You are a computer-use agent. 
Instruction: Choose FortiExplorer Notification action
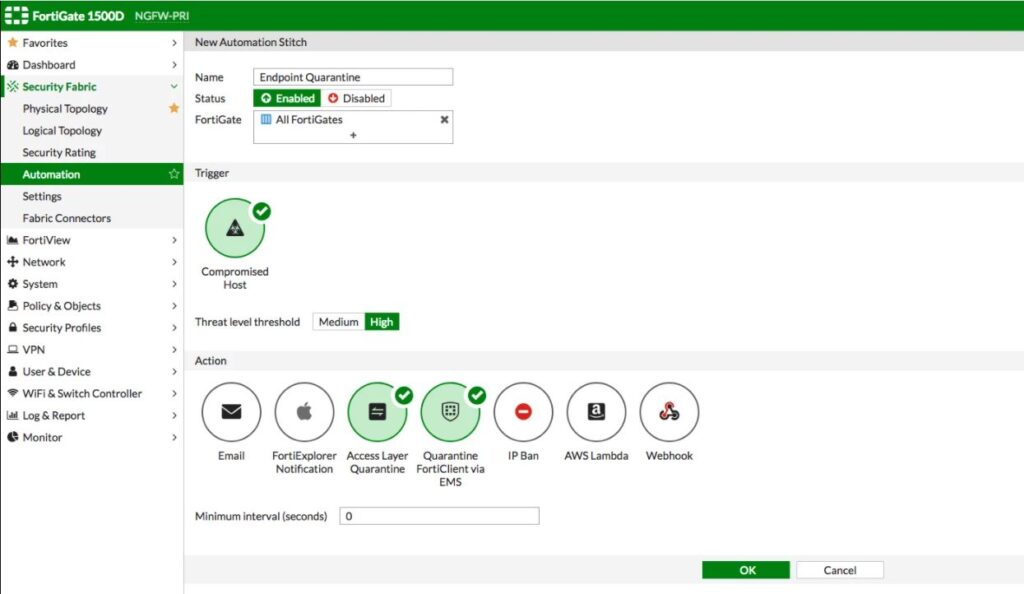(304, 412)
